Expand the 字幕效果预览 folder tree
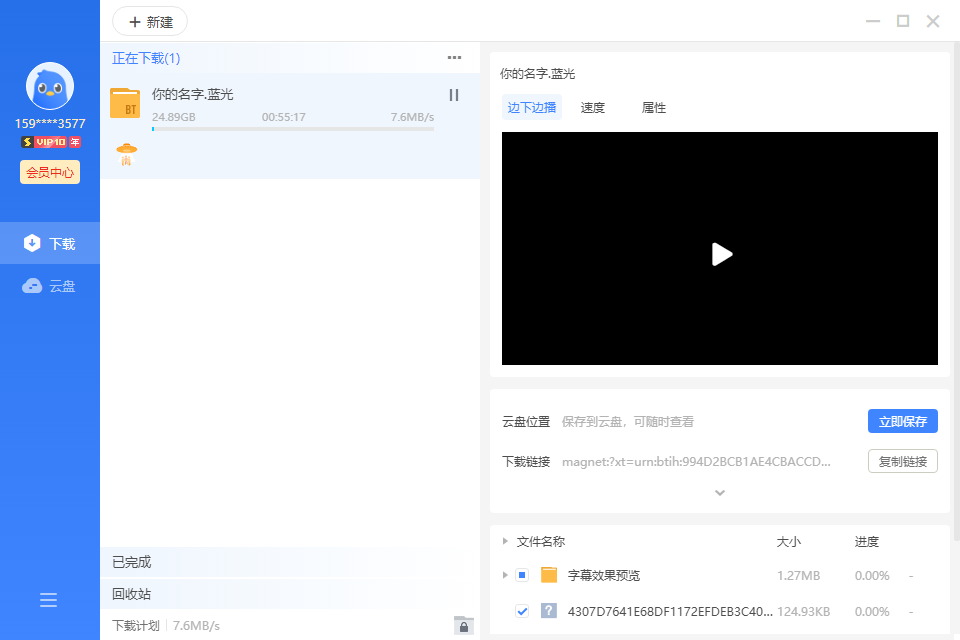The width and height of the screenshot is (960, 640). click(x=505, y=575)
